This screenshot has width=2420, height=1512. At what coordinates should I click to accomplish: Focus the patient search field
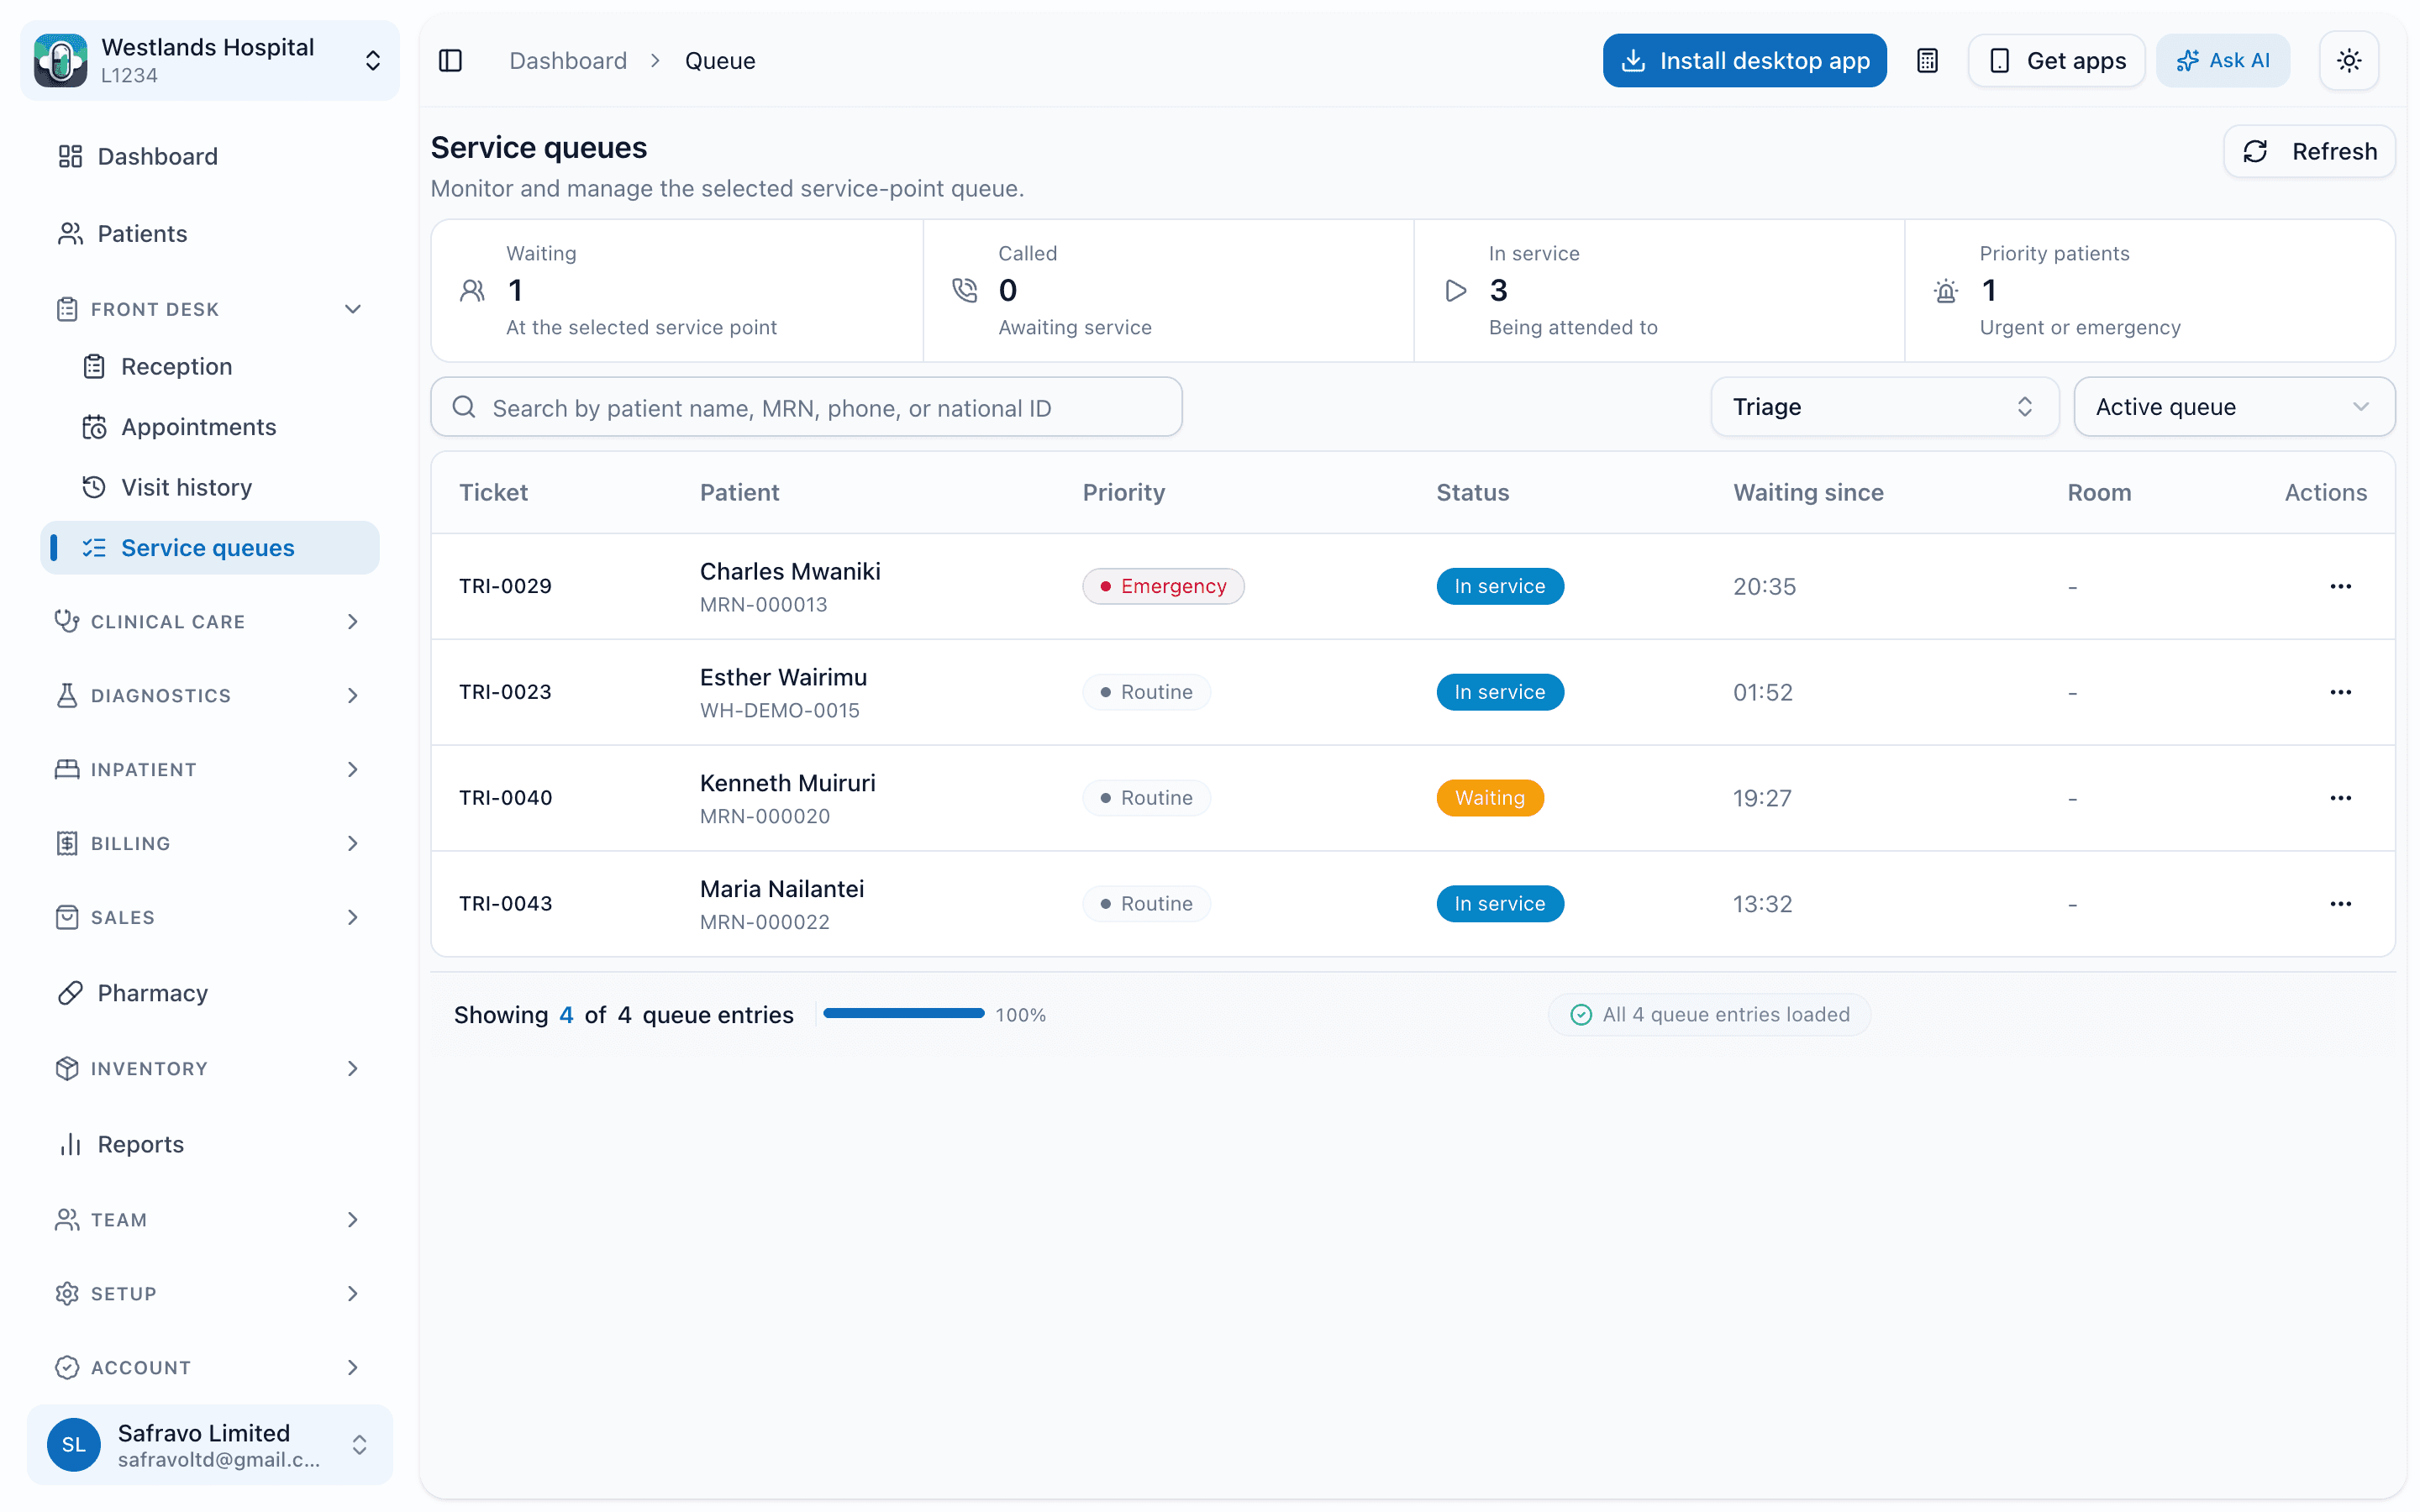click(x=806, y=407)
